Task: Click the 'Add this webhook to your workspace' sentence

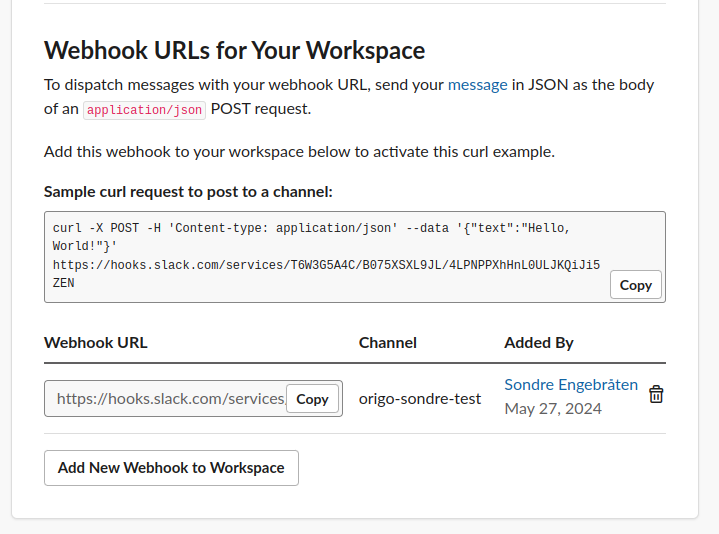Action: click(299, 152)
